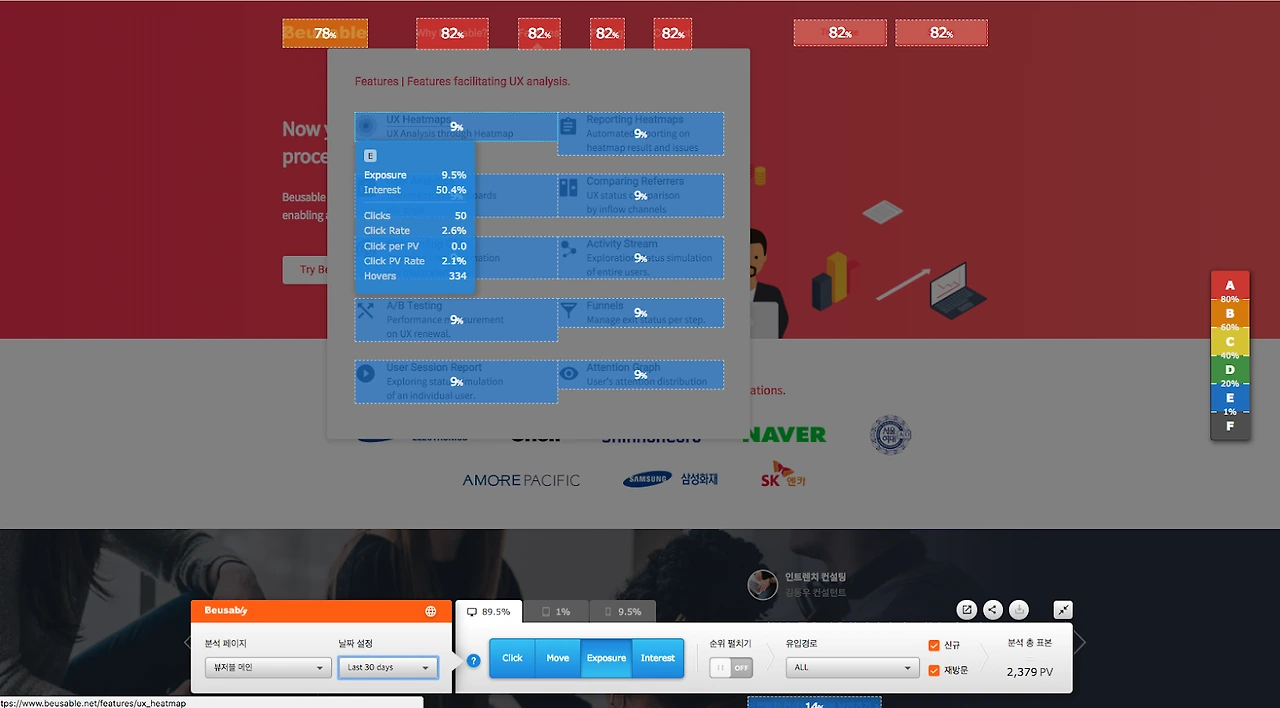
Task: Click the Funnels funnel icon
Action: pyautogui.click(x=568, y=311)
